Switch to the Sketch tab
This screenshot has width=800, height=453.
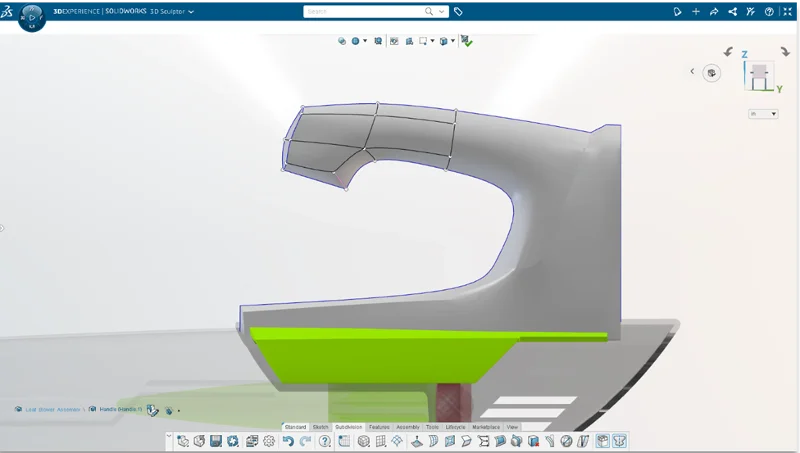[321, 427]
